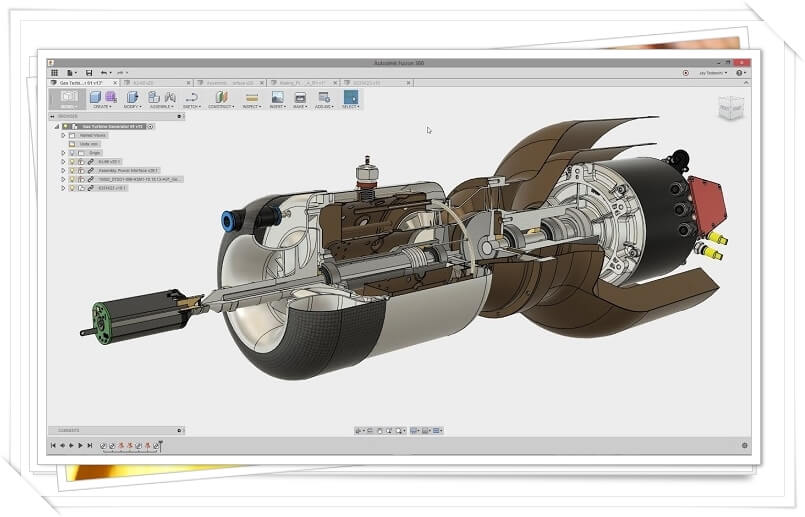Click the Create box tool icon
805x517 pixels.
coord(96,97)
